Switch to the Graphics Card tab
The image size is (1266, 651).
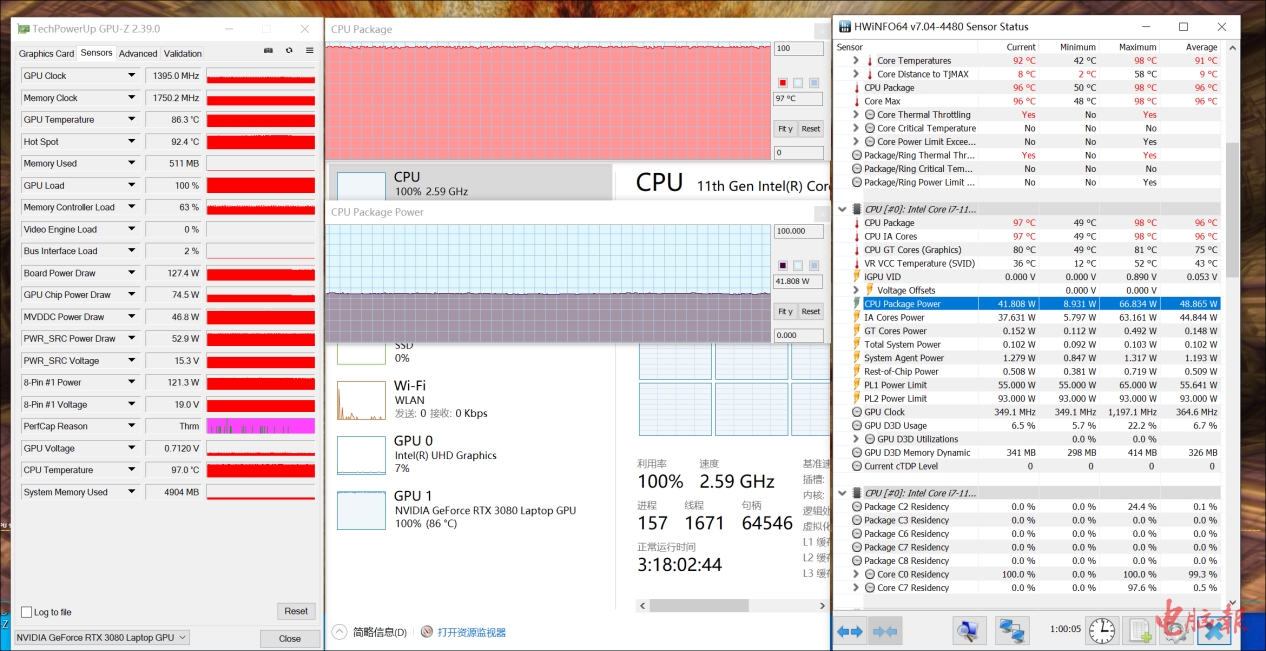point(46,54)
